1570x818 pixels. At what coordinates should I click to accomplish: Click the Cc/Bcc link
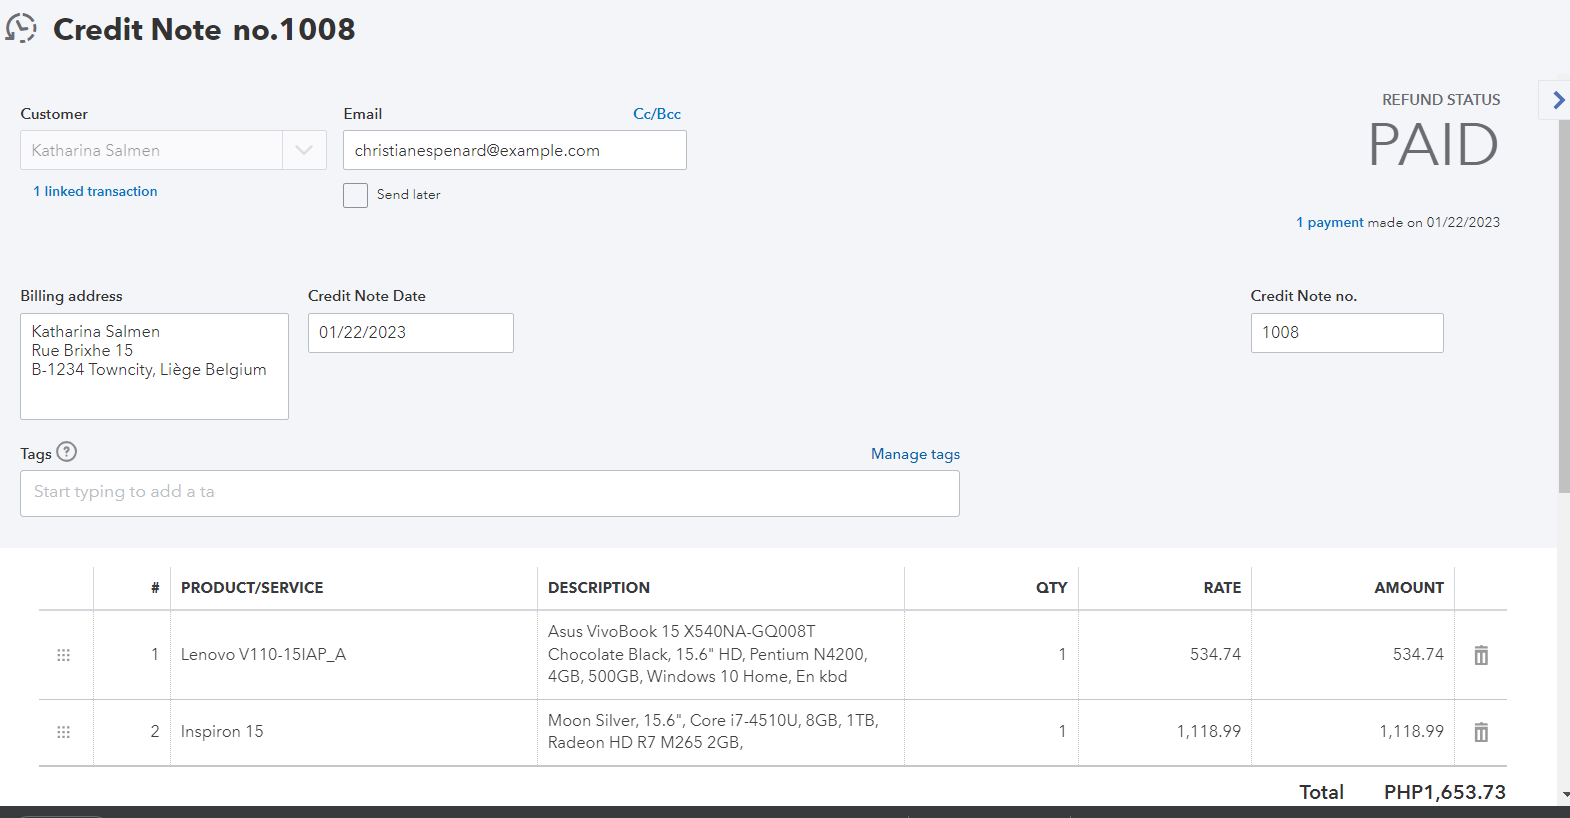657,114
